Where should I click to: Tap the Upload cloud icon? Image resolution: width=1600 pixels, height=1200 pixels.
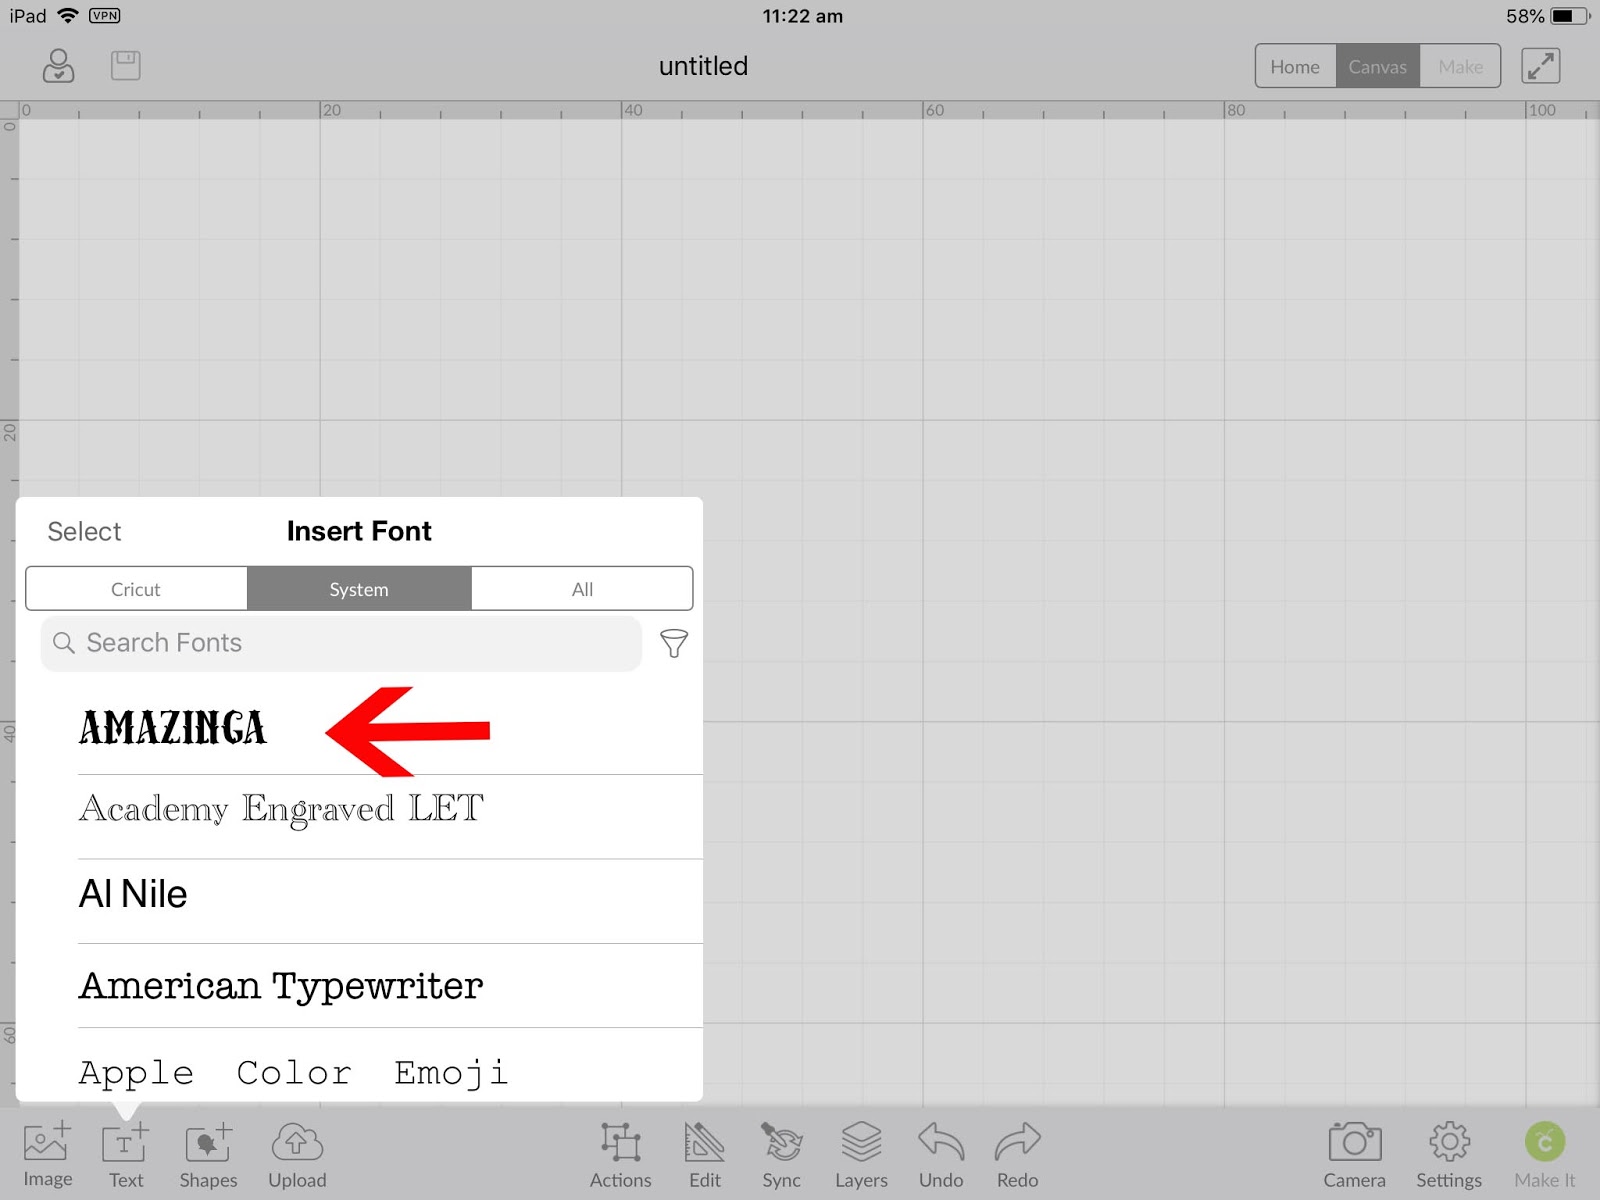297,1155
